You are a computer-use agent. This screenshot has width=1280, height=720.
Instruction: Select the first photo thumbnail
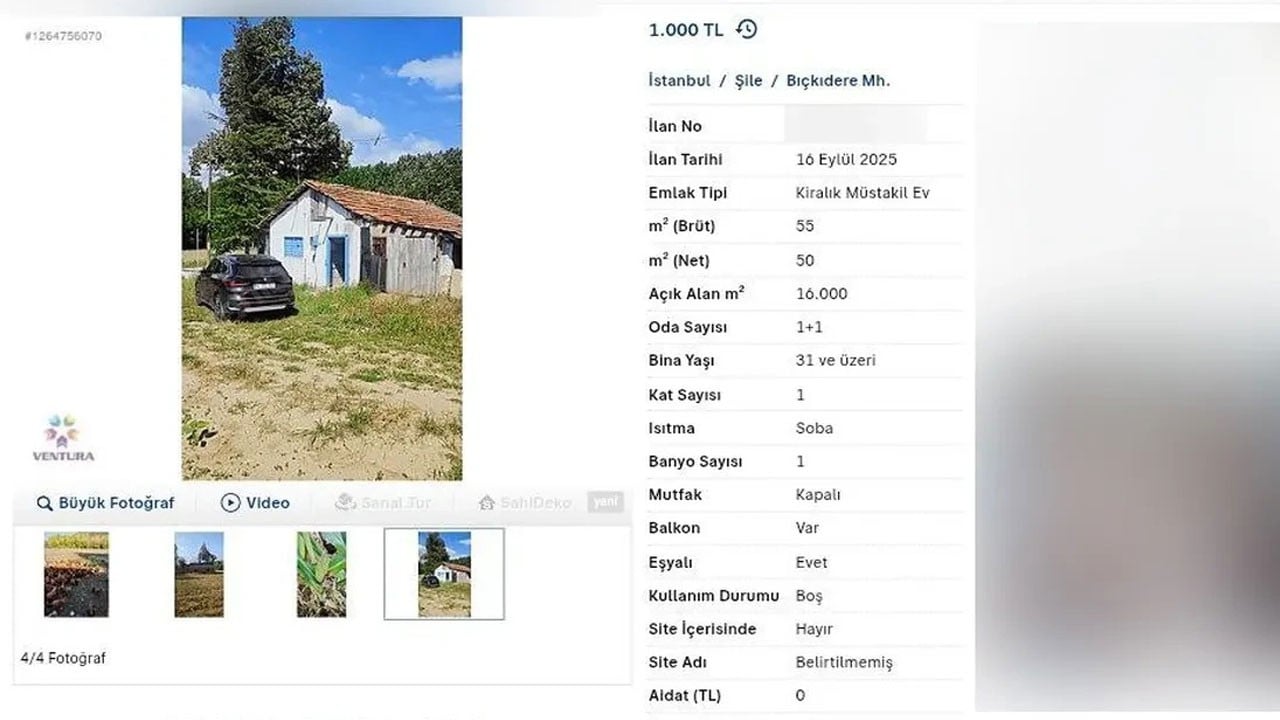tap(76, 574)
